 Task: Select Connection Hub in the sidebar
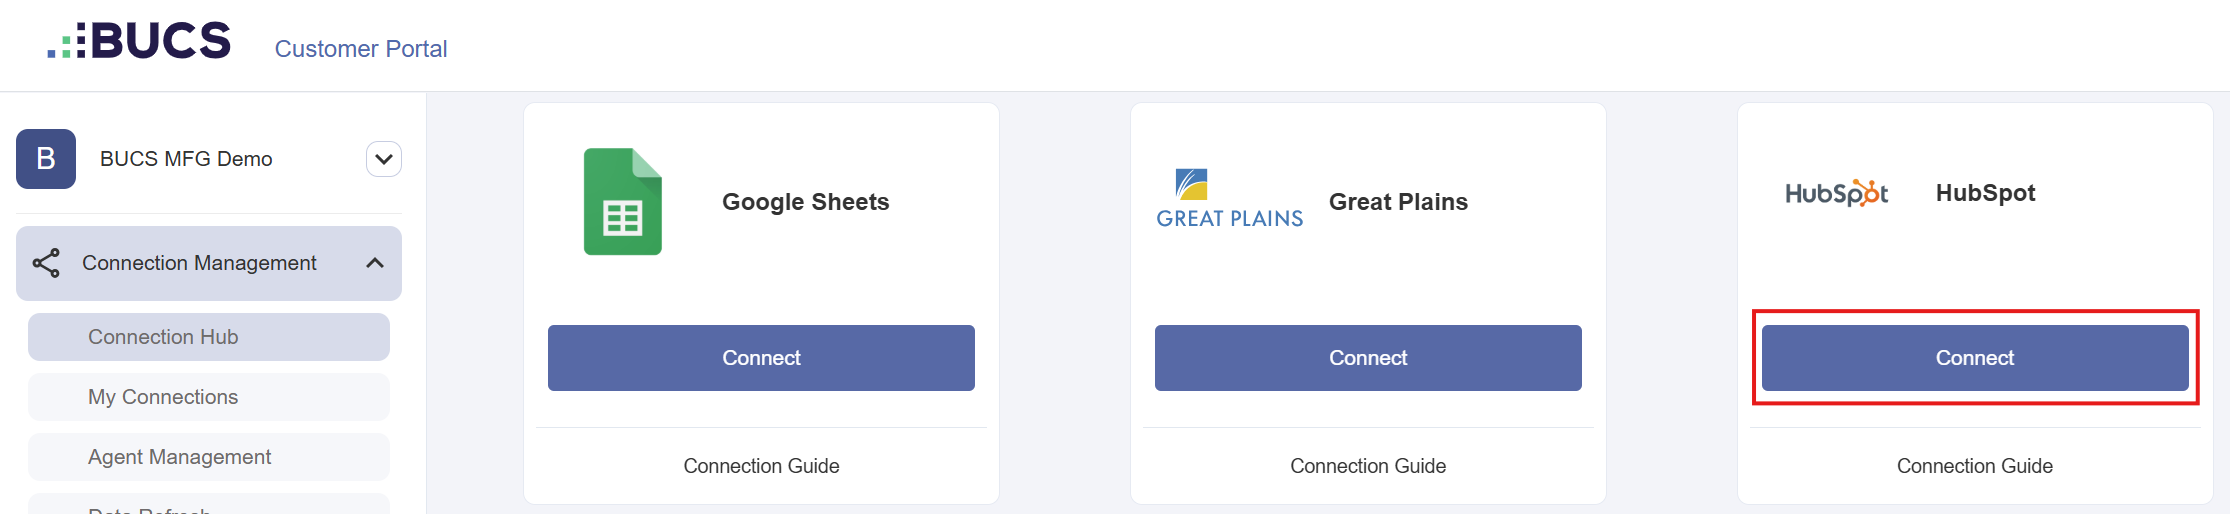[x=209, y=337]
